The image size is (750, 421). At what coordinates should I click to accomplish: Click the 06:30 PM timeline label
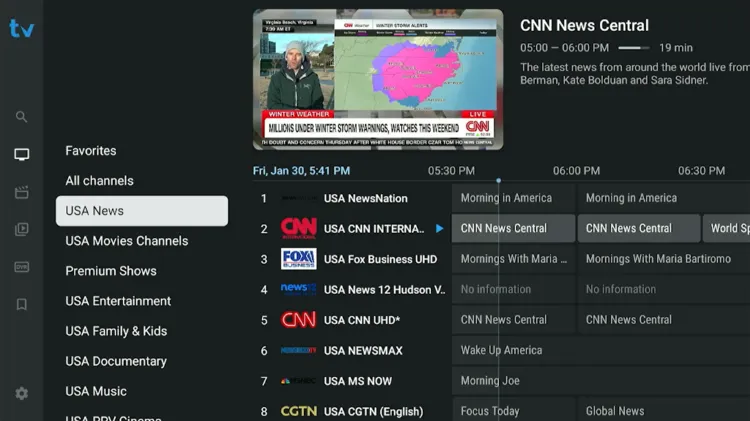(701, 171)
